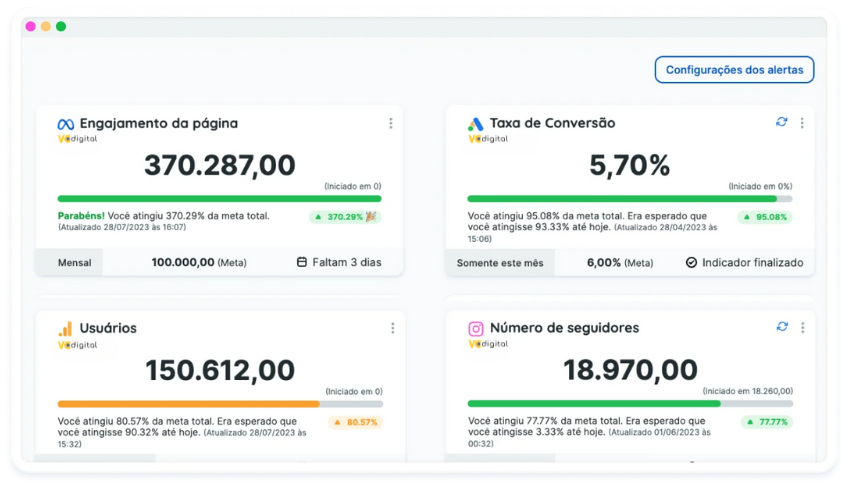This screenshot has width=848, height=487.
Task: Open three-dot menu on Número de seguidores
Action: 803,327
